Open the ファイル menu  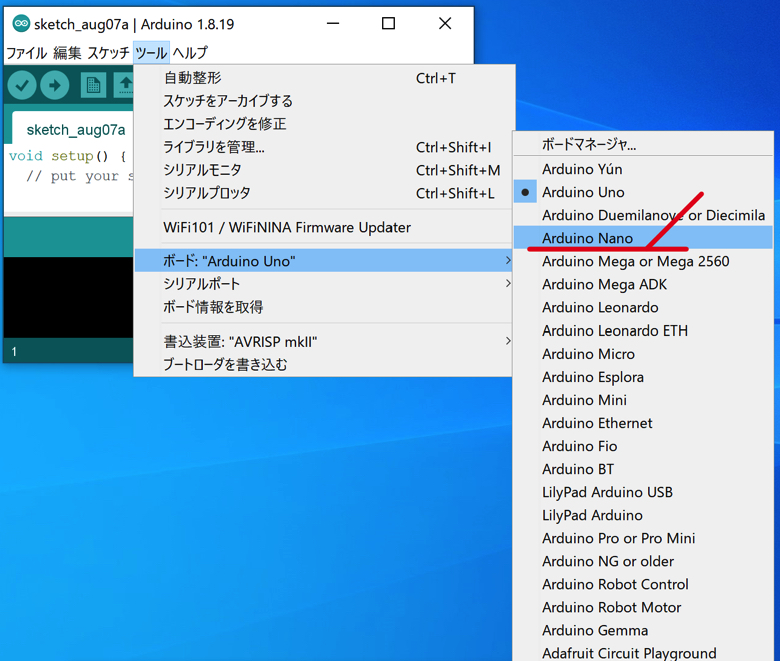click(x=26, y=52)
